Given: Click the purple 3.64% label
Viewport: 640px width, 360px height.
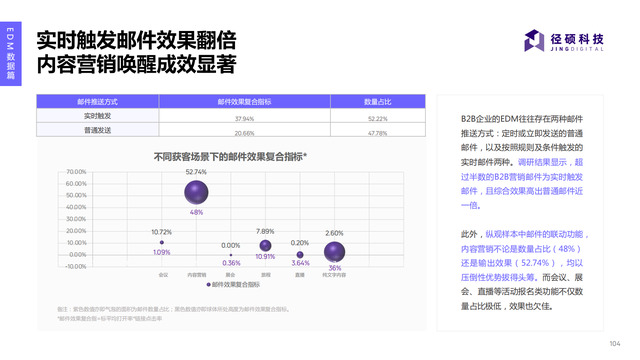Looking at the screenshot, I should (x=300, y=263).
